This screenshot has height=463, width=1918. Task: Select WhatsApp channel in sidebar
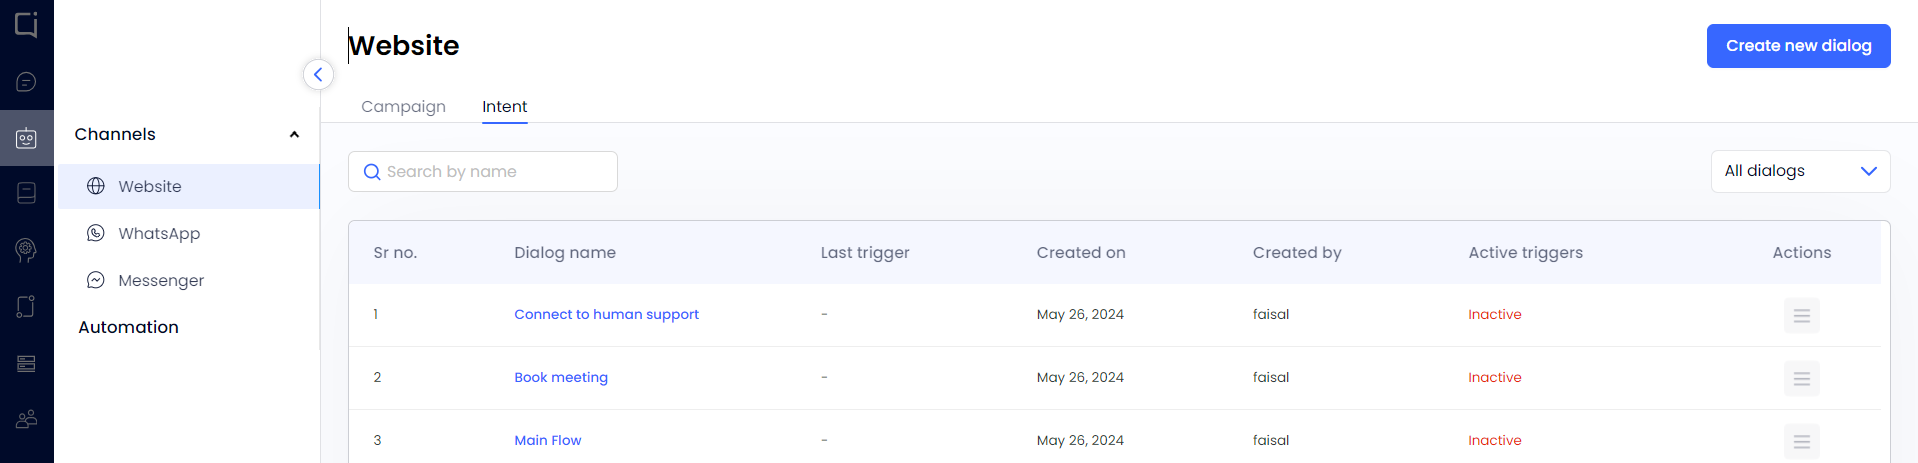coord(159,233)
